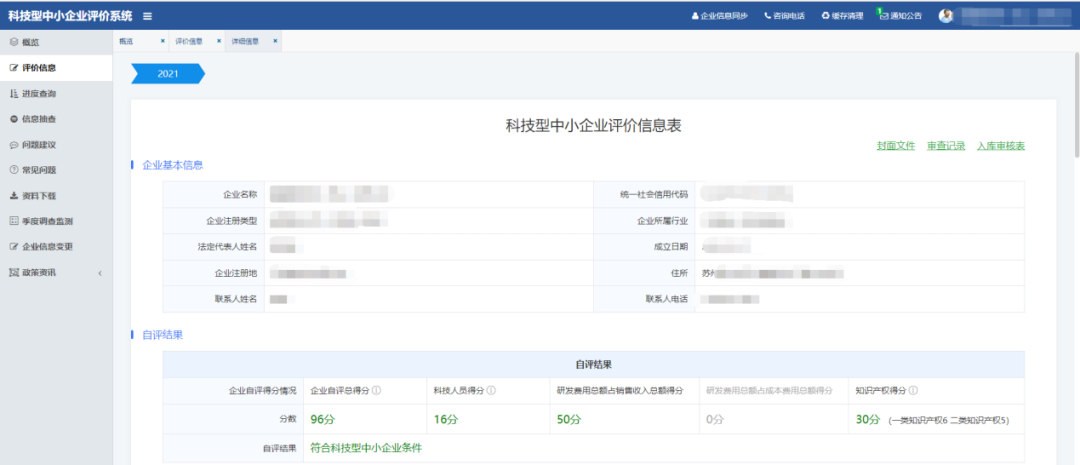1080x465 pixels.
Task: Close the 评价信息 tab
Action: 219,41
